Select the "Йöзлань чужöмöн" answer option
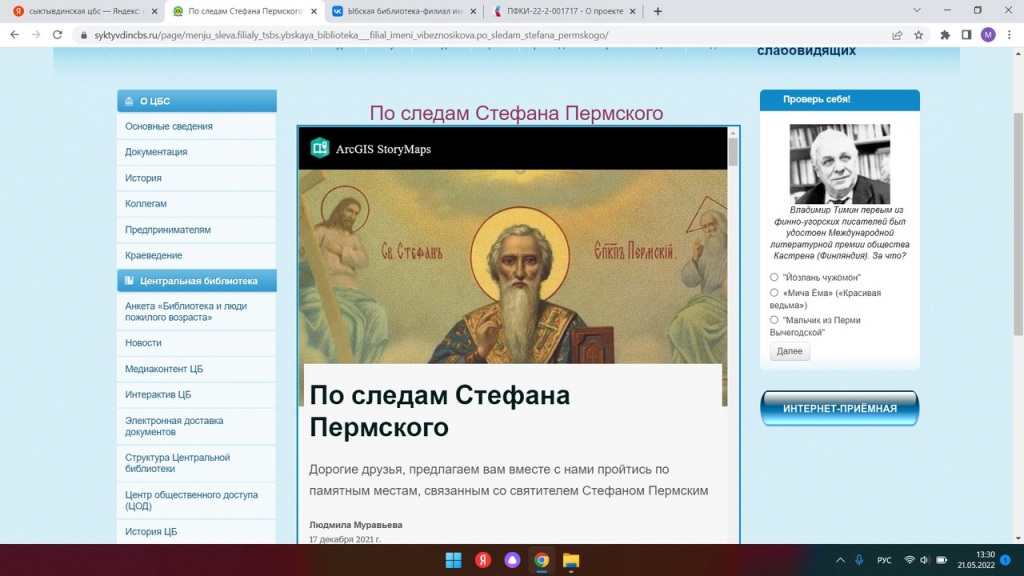Screen dimensions: 1024x576 (x=774, y=277)
